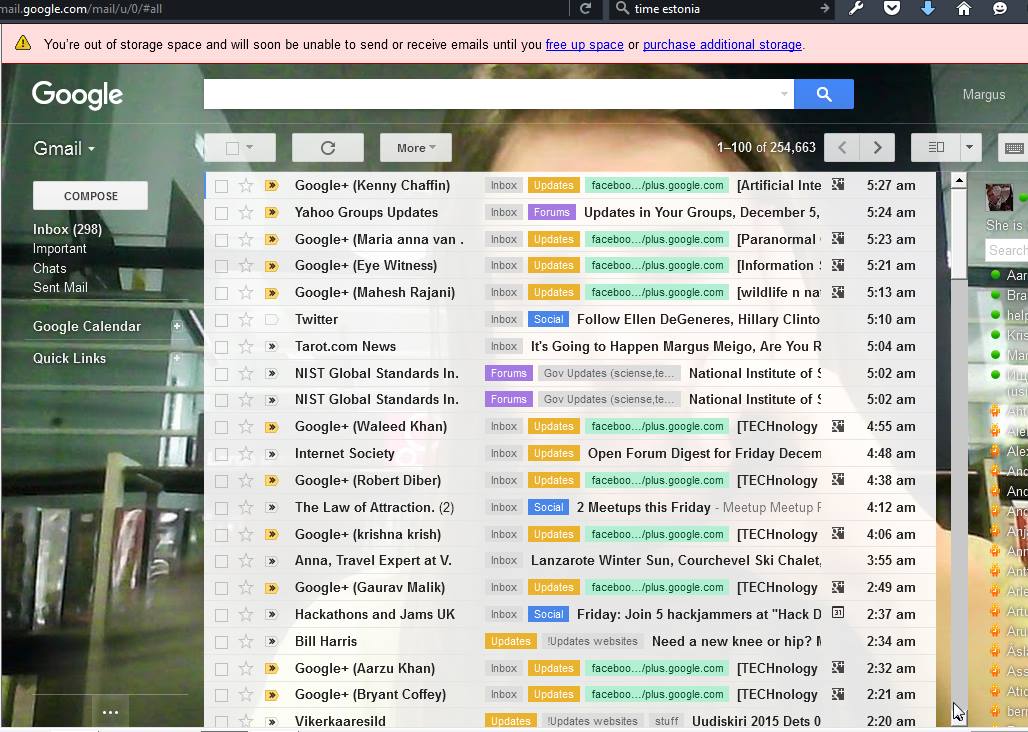The image size is (1028, 732).
Task: Click the split pane mode icon
Action: [x=936, y=147]
